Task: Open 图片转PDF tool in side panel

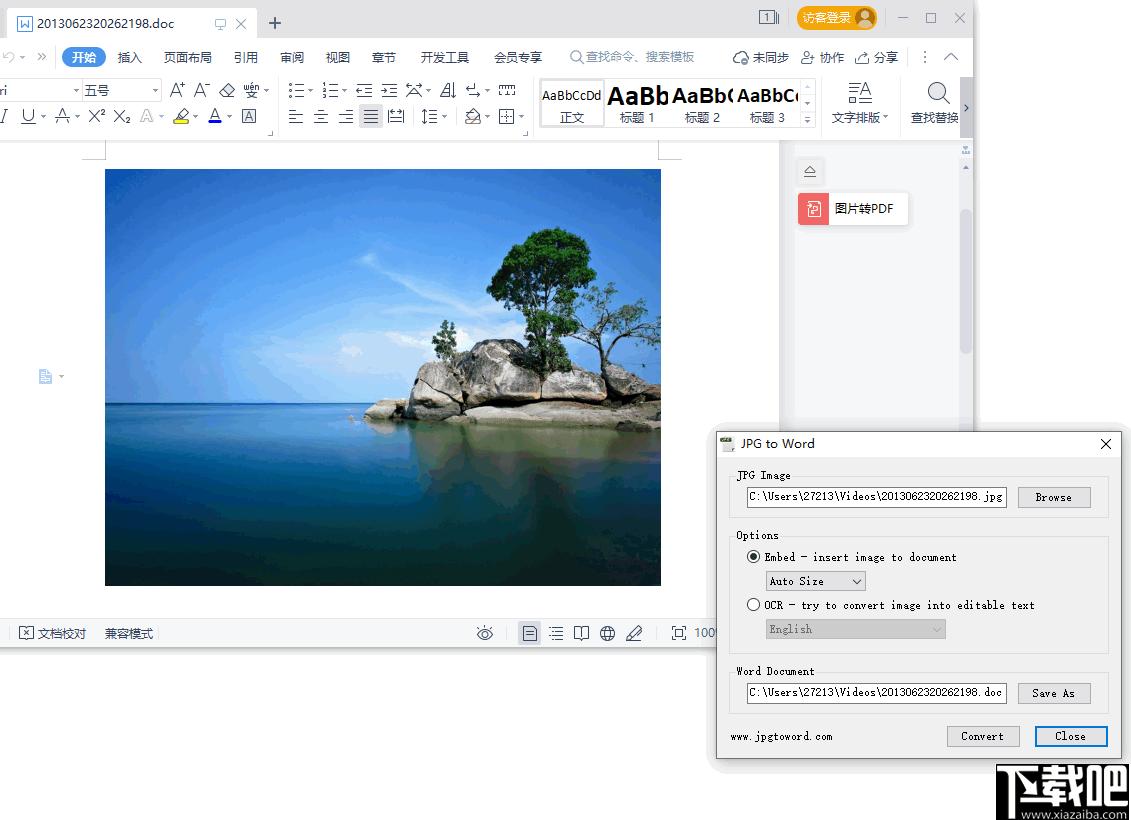Action: [x=853, y=208]
